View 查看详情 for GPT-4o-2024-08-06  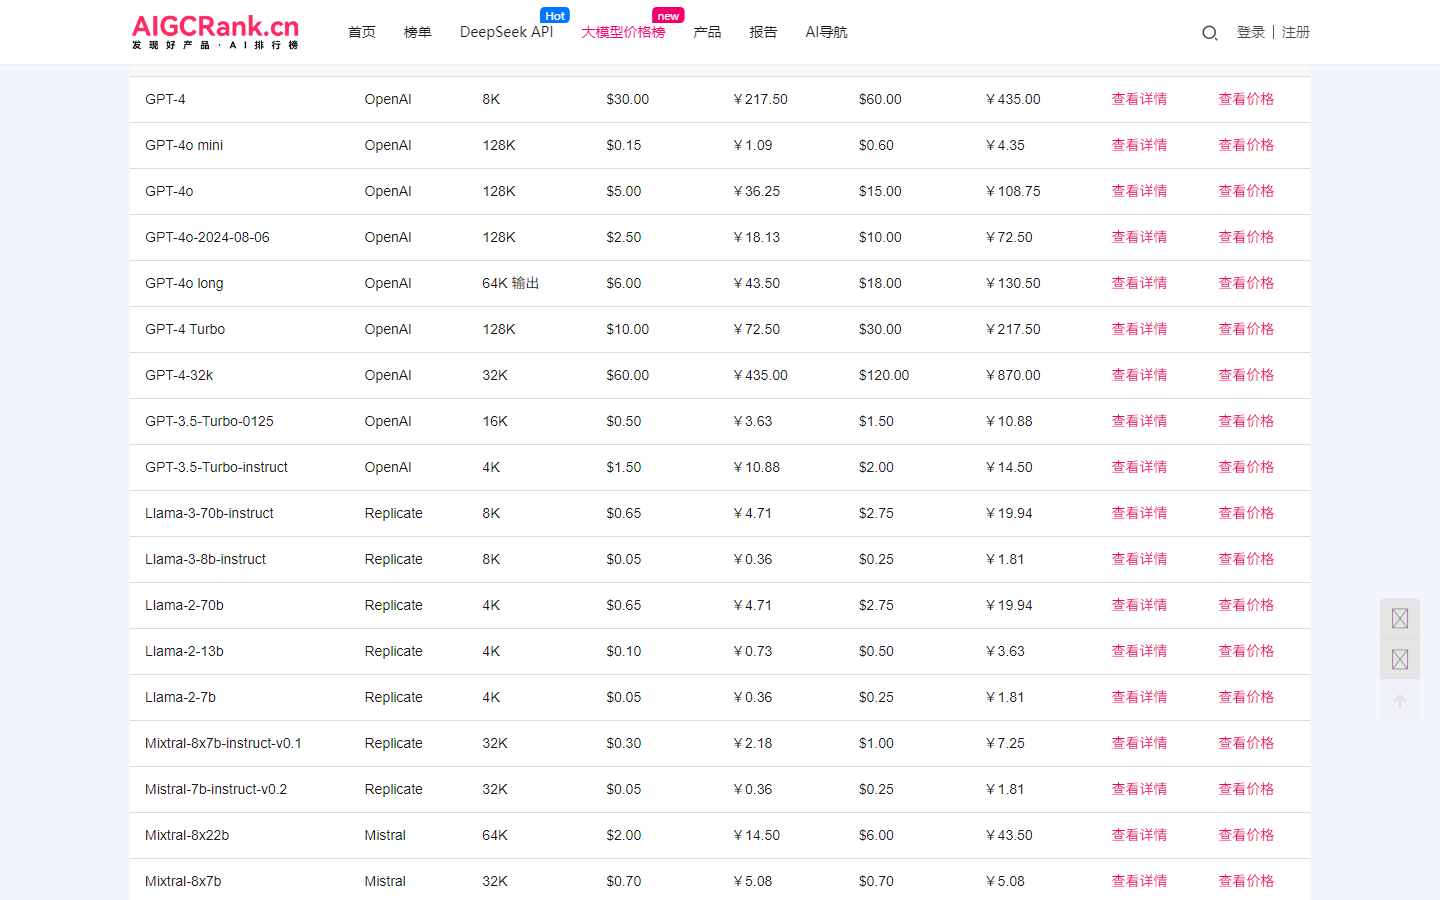click(1139, 237)
